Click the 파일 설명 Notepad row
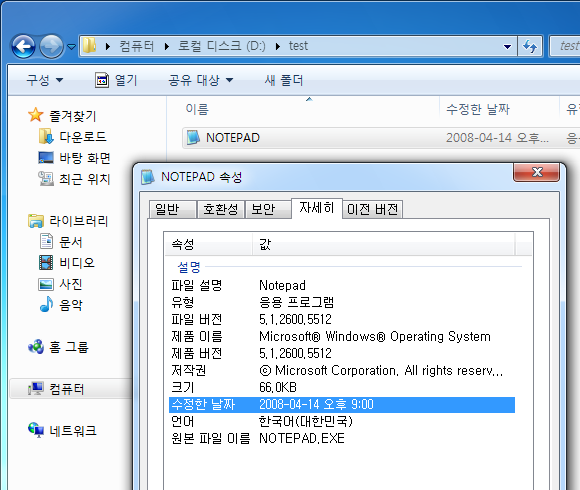 [342, 285]
